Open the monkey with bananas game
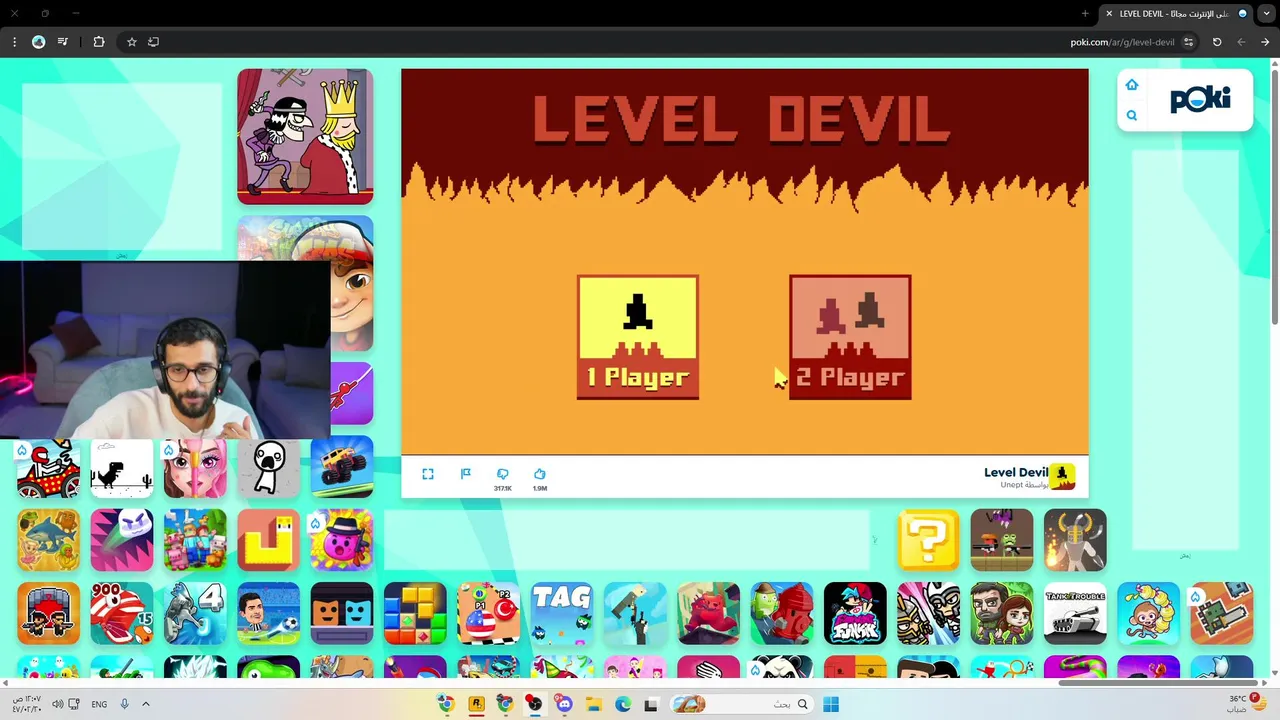1280x720 pixels. [x=1148, y=614]
